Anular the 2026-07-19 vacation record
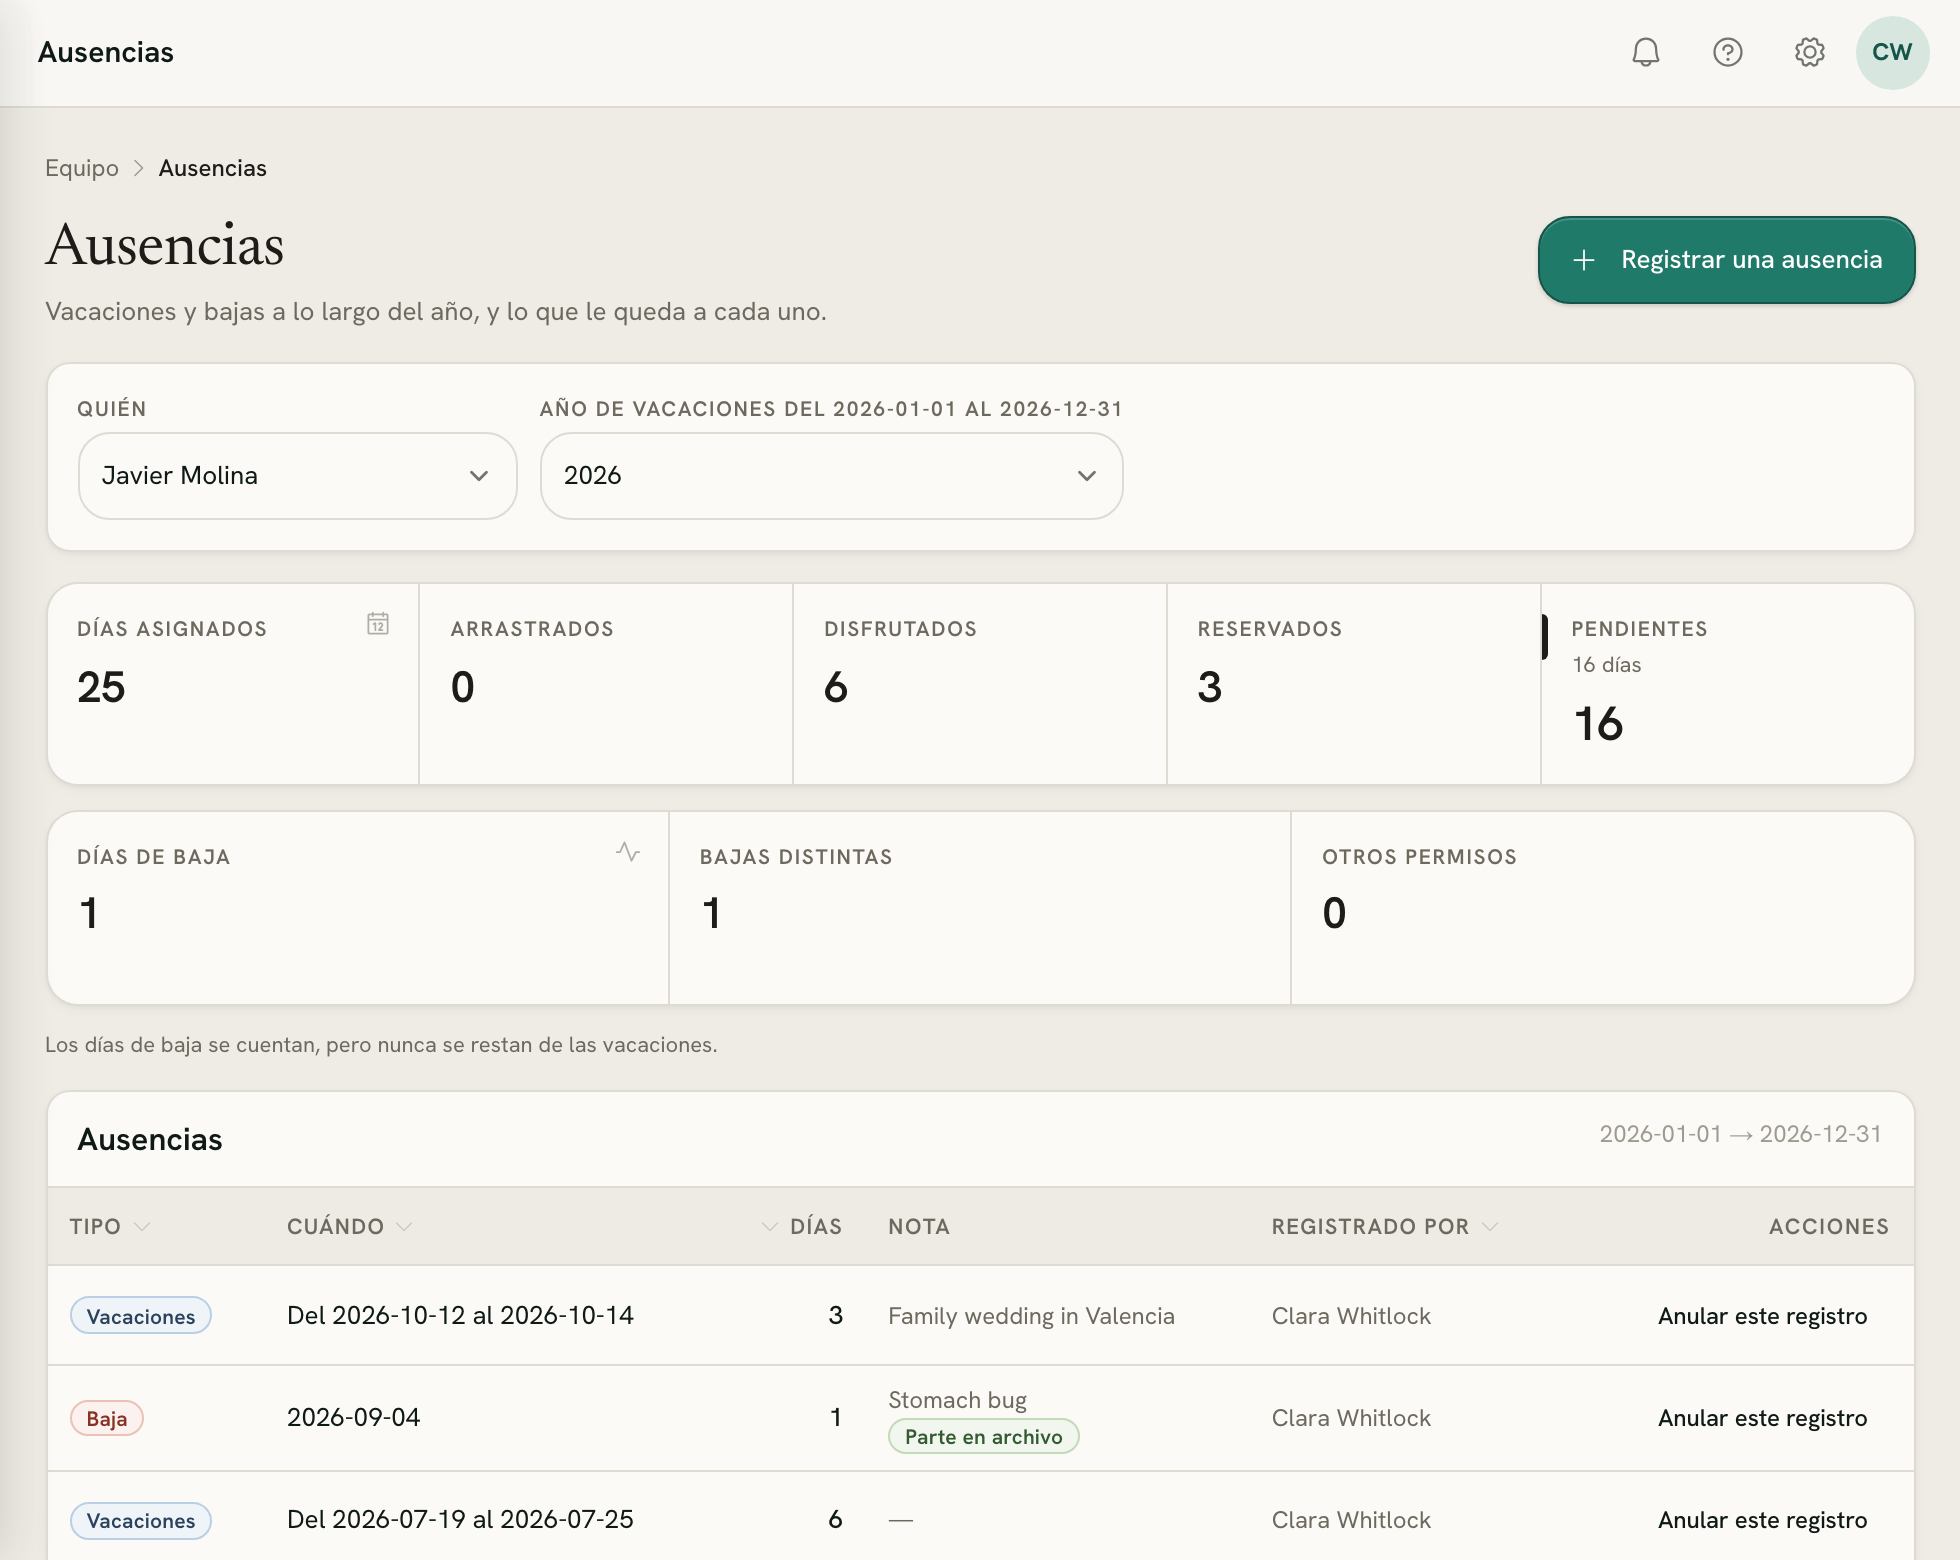 tap(1762, 1520)
